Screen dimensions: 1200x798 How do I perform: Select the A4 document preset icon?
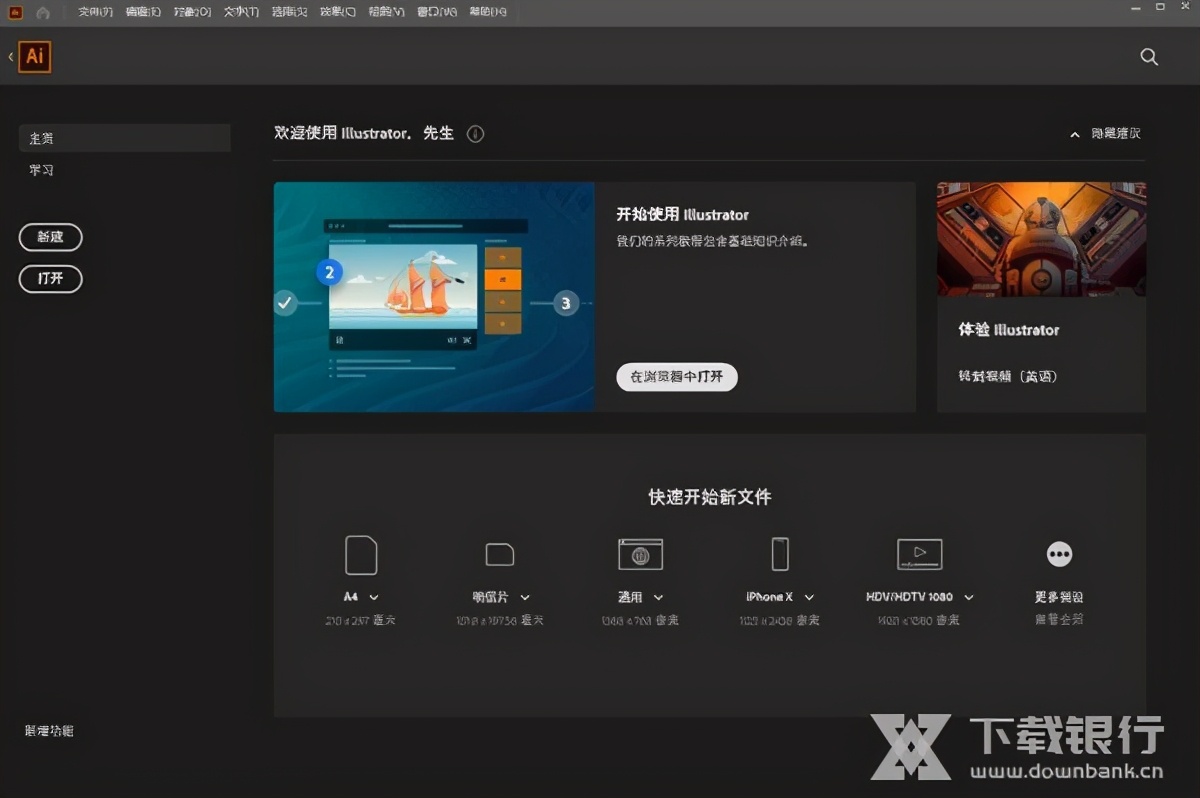[x=360, y=554]
